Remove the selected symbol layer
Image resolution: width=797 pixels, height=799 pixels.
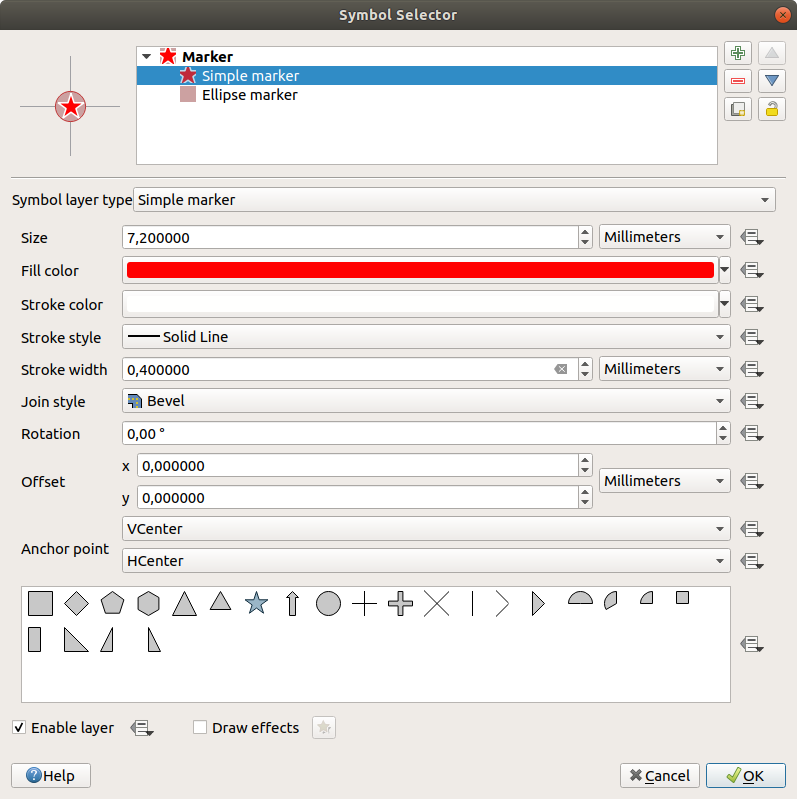click(740, 81)
